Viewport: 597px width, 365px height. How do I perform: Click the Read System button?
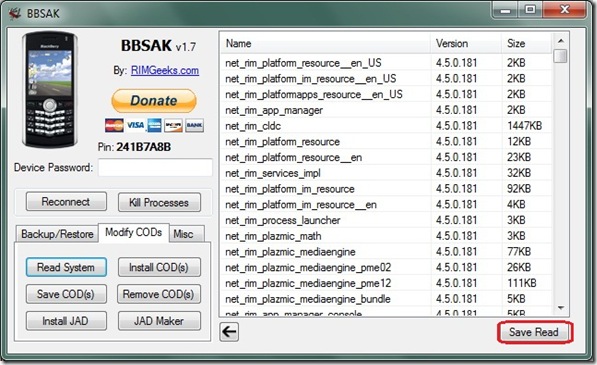[66, 267]
